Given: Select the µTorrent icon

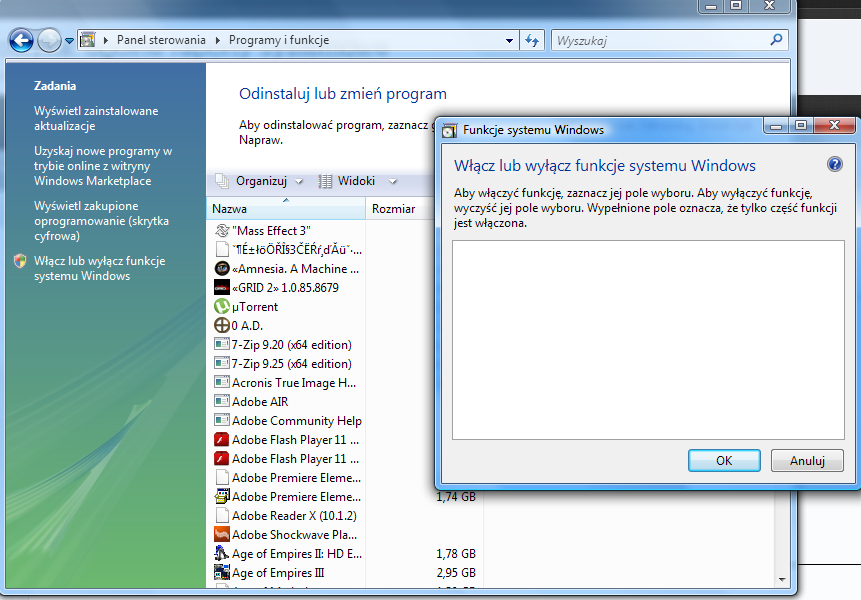Looking at the screenshot, I should pyautogui.click(x=222, y=306).
